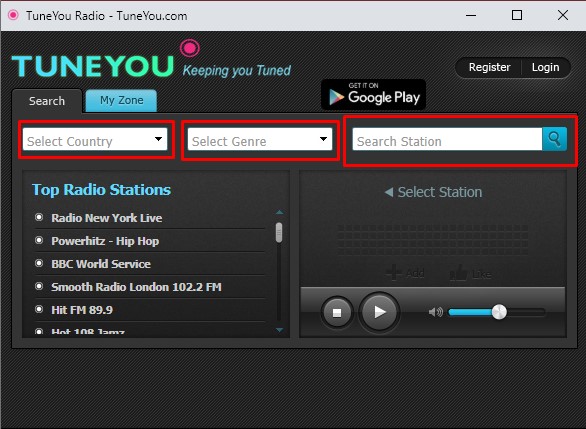Select Smooth Radio London 102.2 FM radio button
586x429 pixels.
pos(39,286)
